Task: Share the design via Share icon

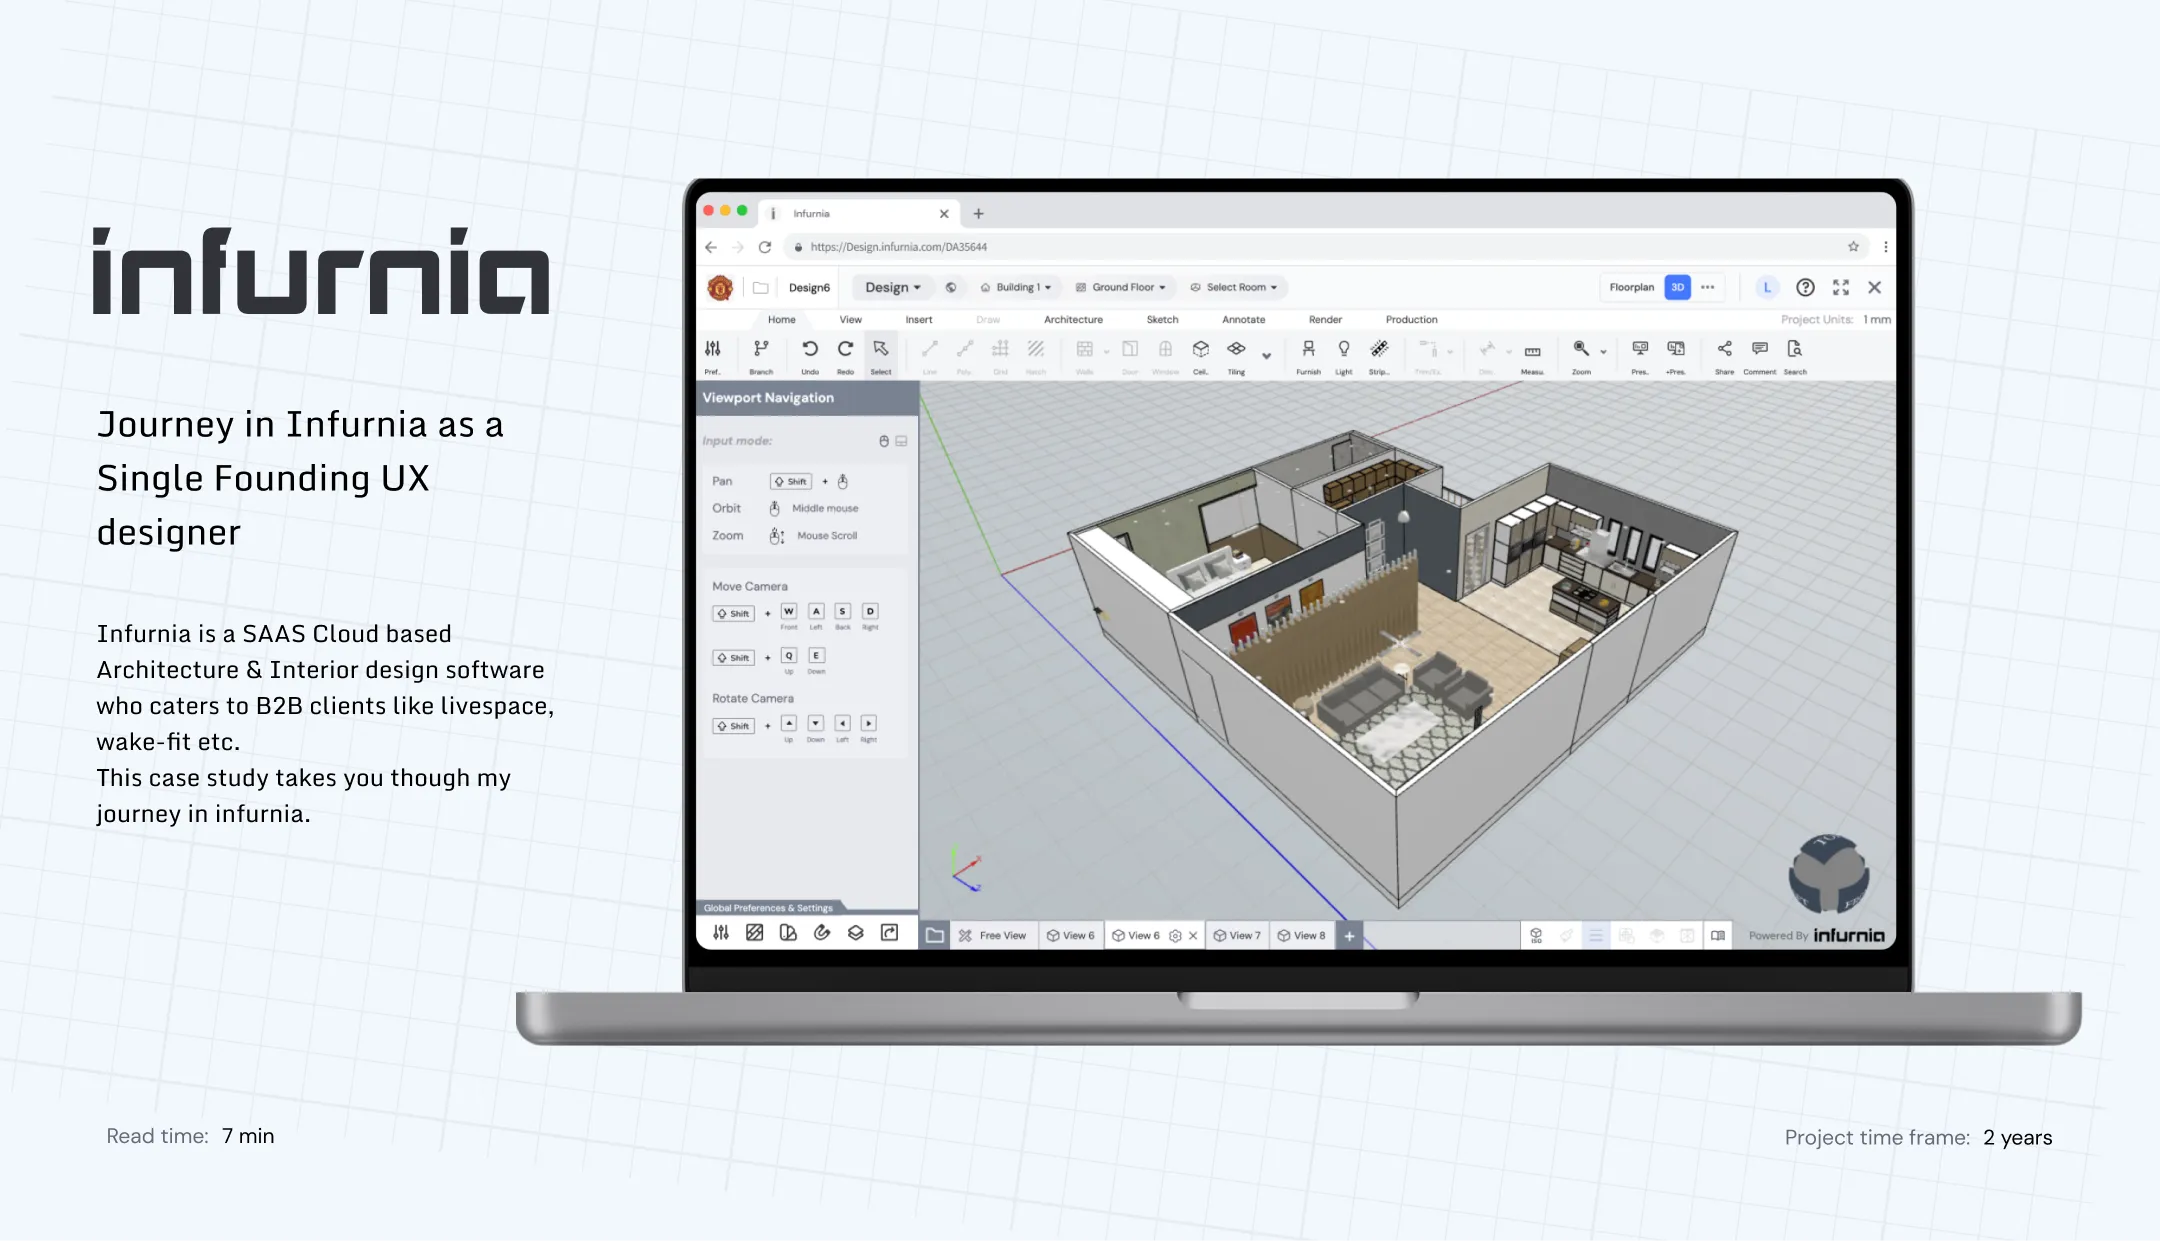Action: click(1725, 355)
